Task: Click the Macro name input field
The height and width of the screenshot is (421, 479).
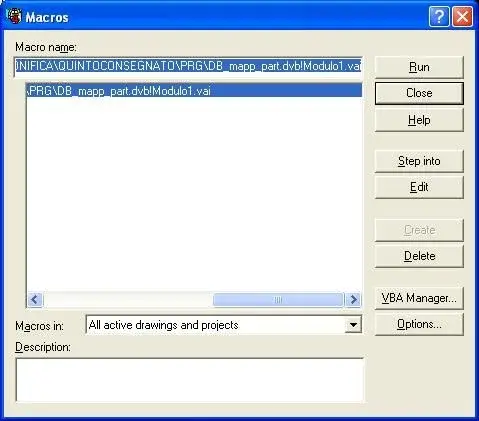Action: pos(188,66)
